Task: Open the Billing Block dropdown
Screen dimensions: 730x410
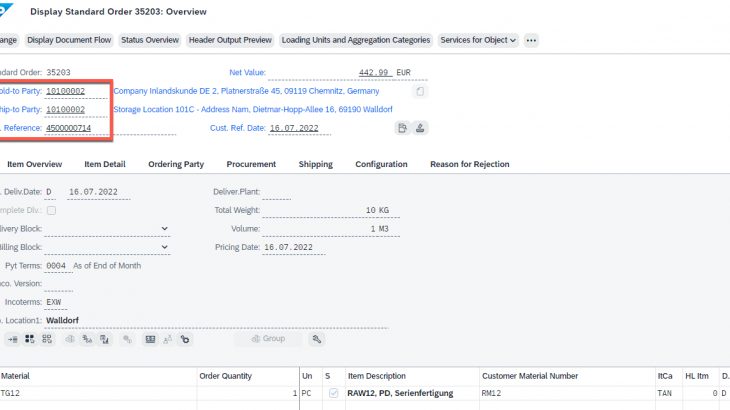Action: [165, 247]
